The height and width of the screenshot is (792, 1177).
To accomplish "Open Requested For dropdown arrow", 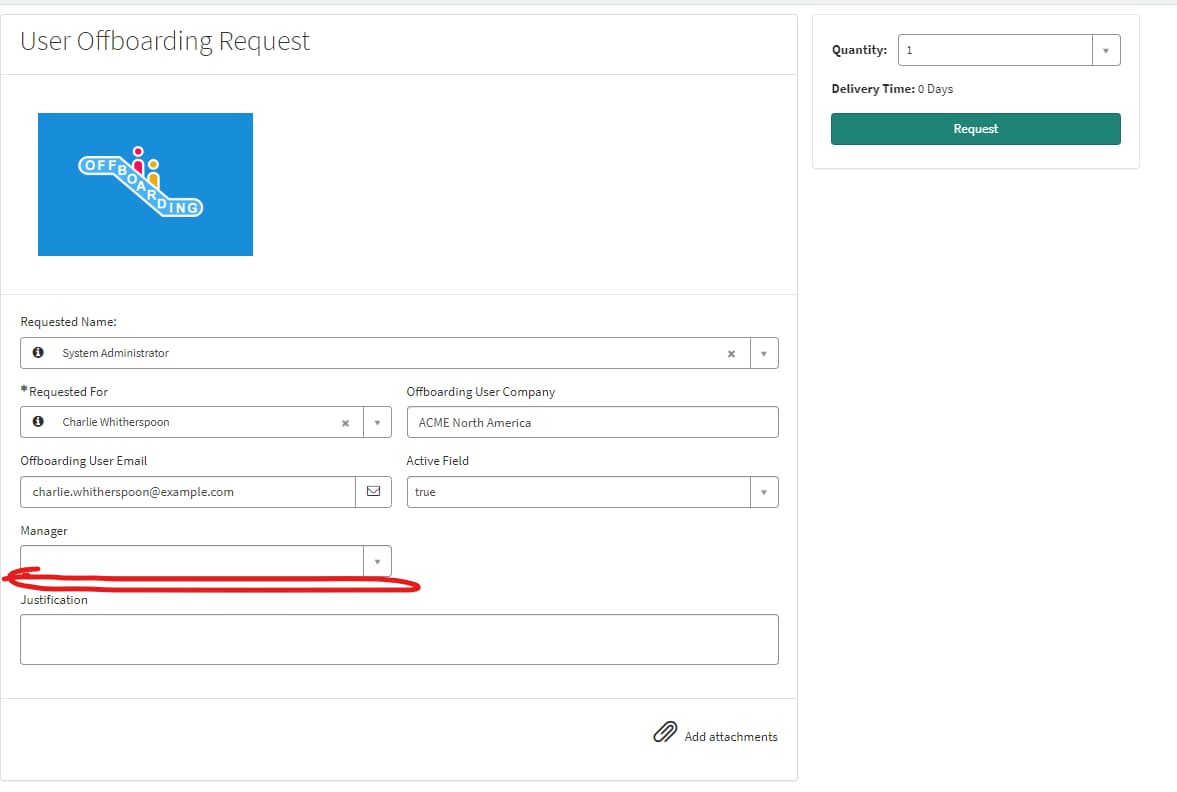I will coord(377,423).
